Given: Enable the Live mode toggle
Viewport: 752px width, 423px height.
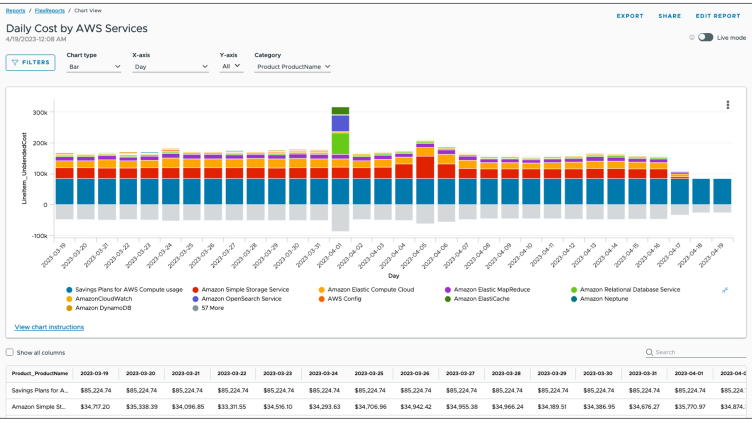Looking at the screenshot, I should coord(706,37).
